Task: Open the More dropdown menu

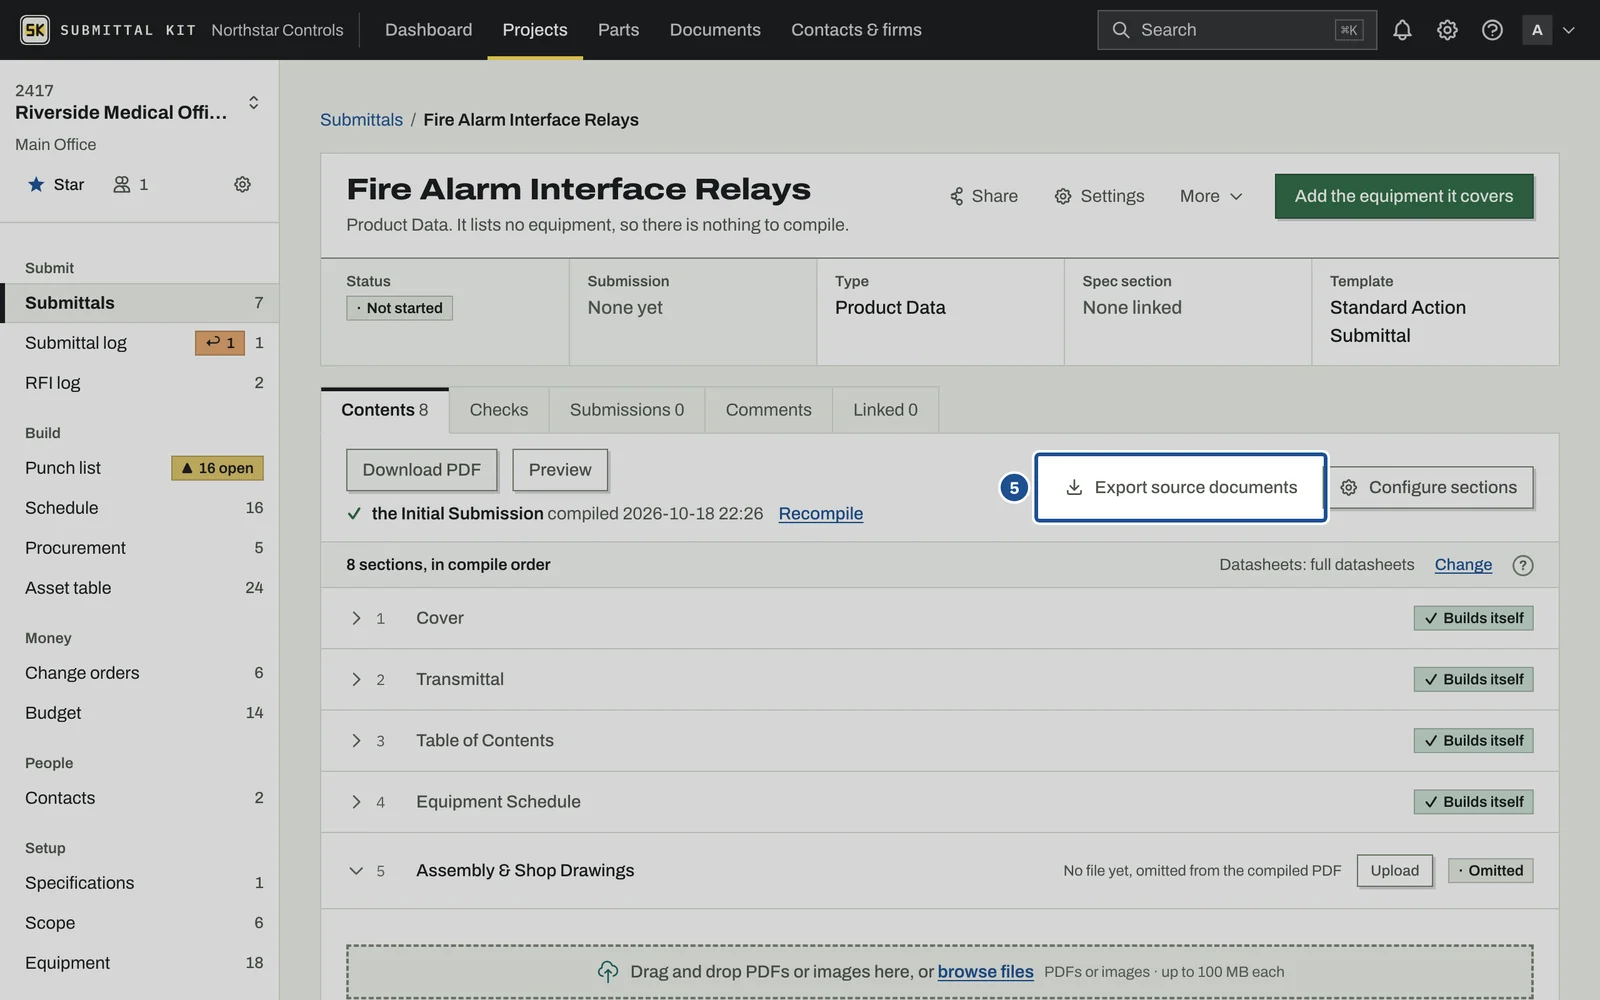Action: click(x=1210, y=196)
